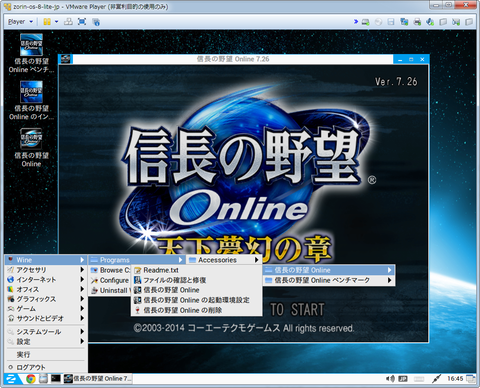
Task: Choose 信長の野望 Online の起動環境設定
Action: coord(196,300)
